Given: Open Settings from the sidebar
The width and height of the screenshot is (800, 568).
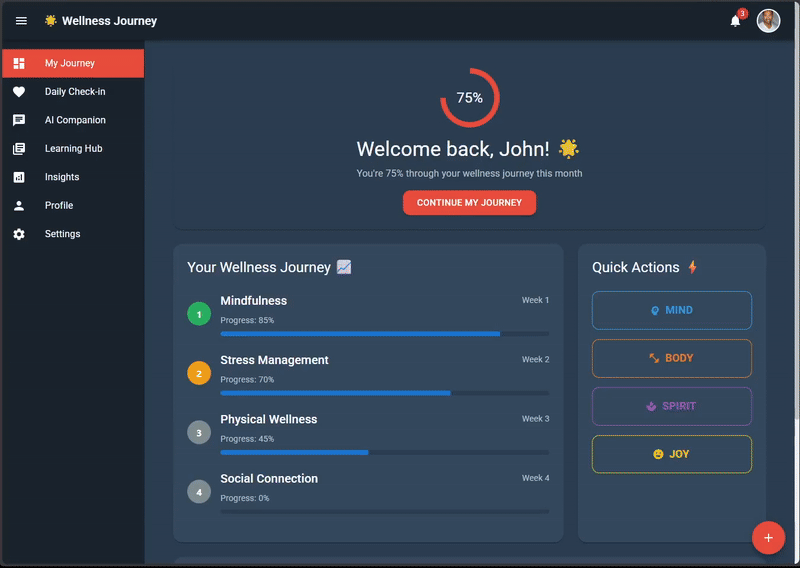Looking at the screenshot, I should 73,234.
